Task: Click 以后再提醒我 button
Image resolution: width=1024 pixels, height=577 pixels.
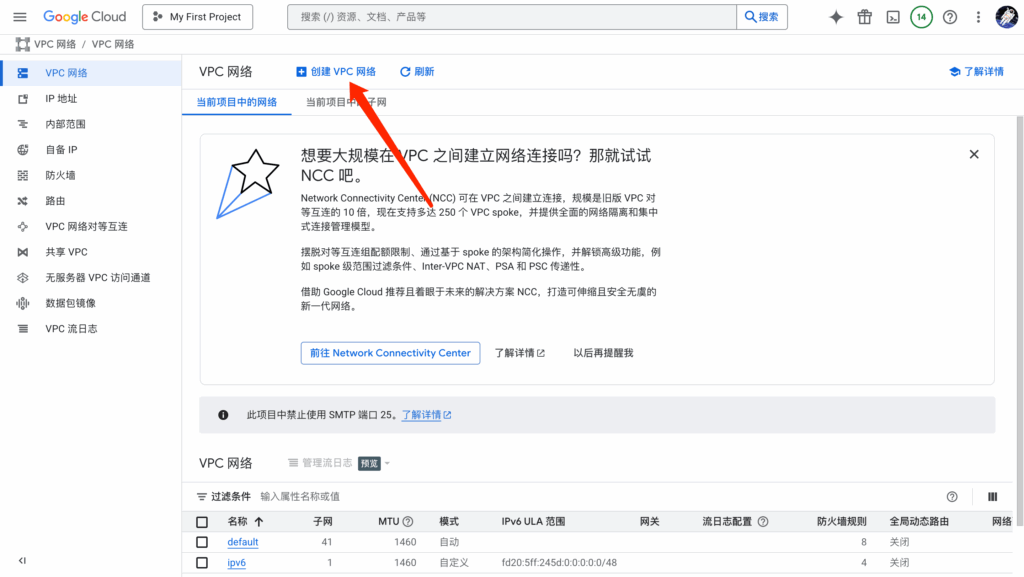Action: 603,353
